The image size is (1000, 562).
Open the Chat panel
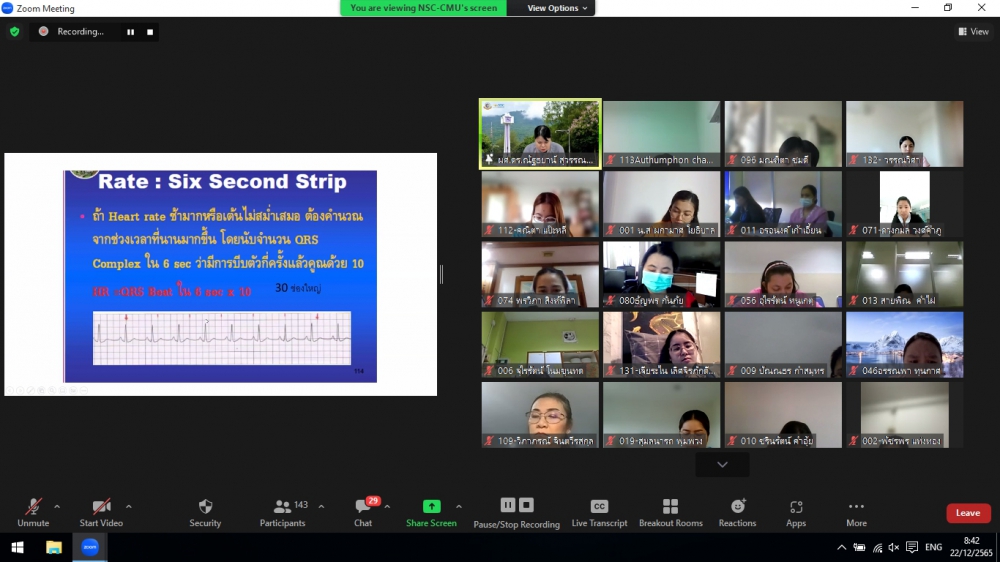click(363, 512)
